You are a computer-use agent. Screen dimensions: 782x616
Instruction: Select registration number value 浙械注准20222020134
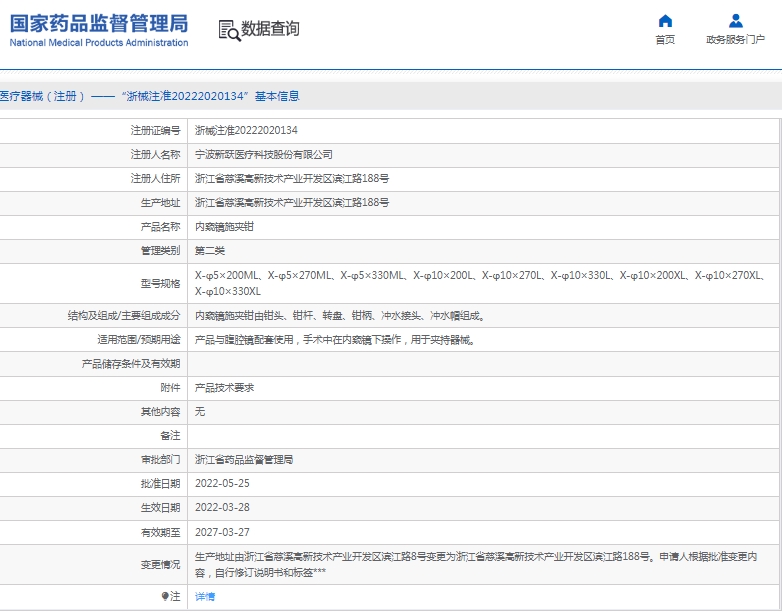(246, 131)
